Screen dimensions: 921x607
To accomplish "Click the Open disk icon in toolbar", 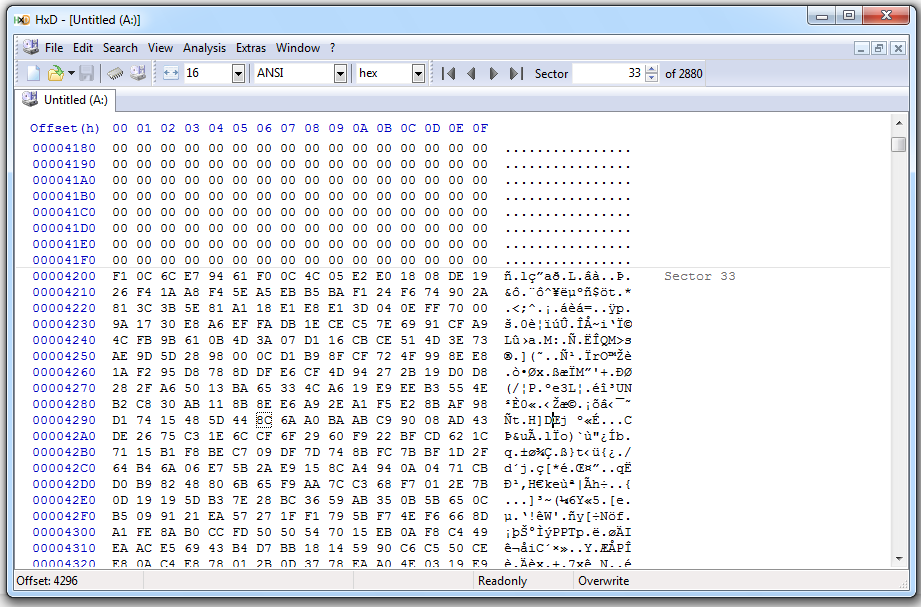I will tap(138, 73).
